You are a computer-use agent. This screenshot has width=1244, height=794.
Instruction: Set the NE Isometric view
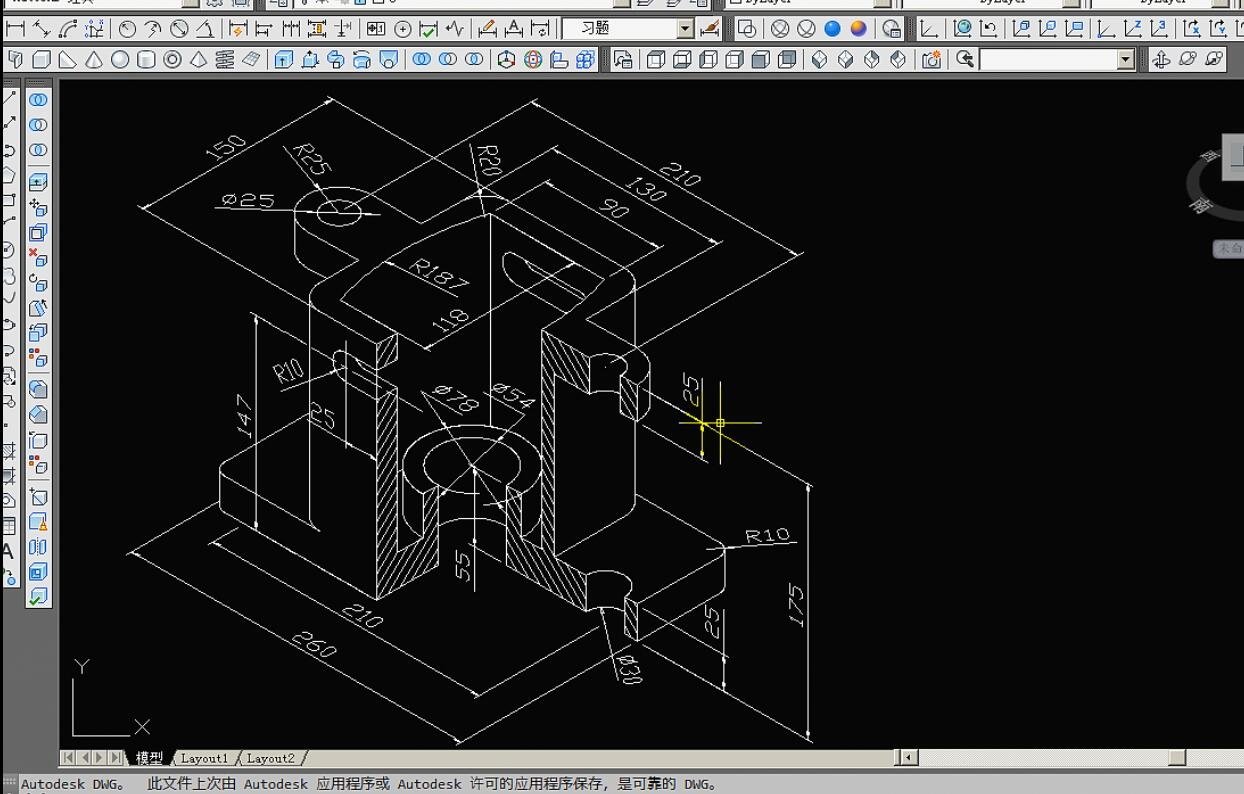(x=872, y=60)
